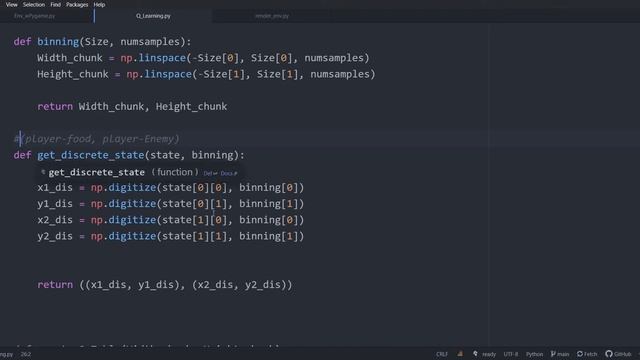This screenshot has height=360, width=640.
Task: Open the Find menu
Action: coord(56,4)
